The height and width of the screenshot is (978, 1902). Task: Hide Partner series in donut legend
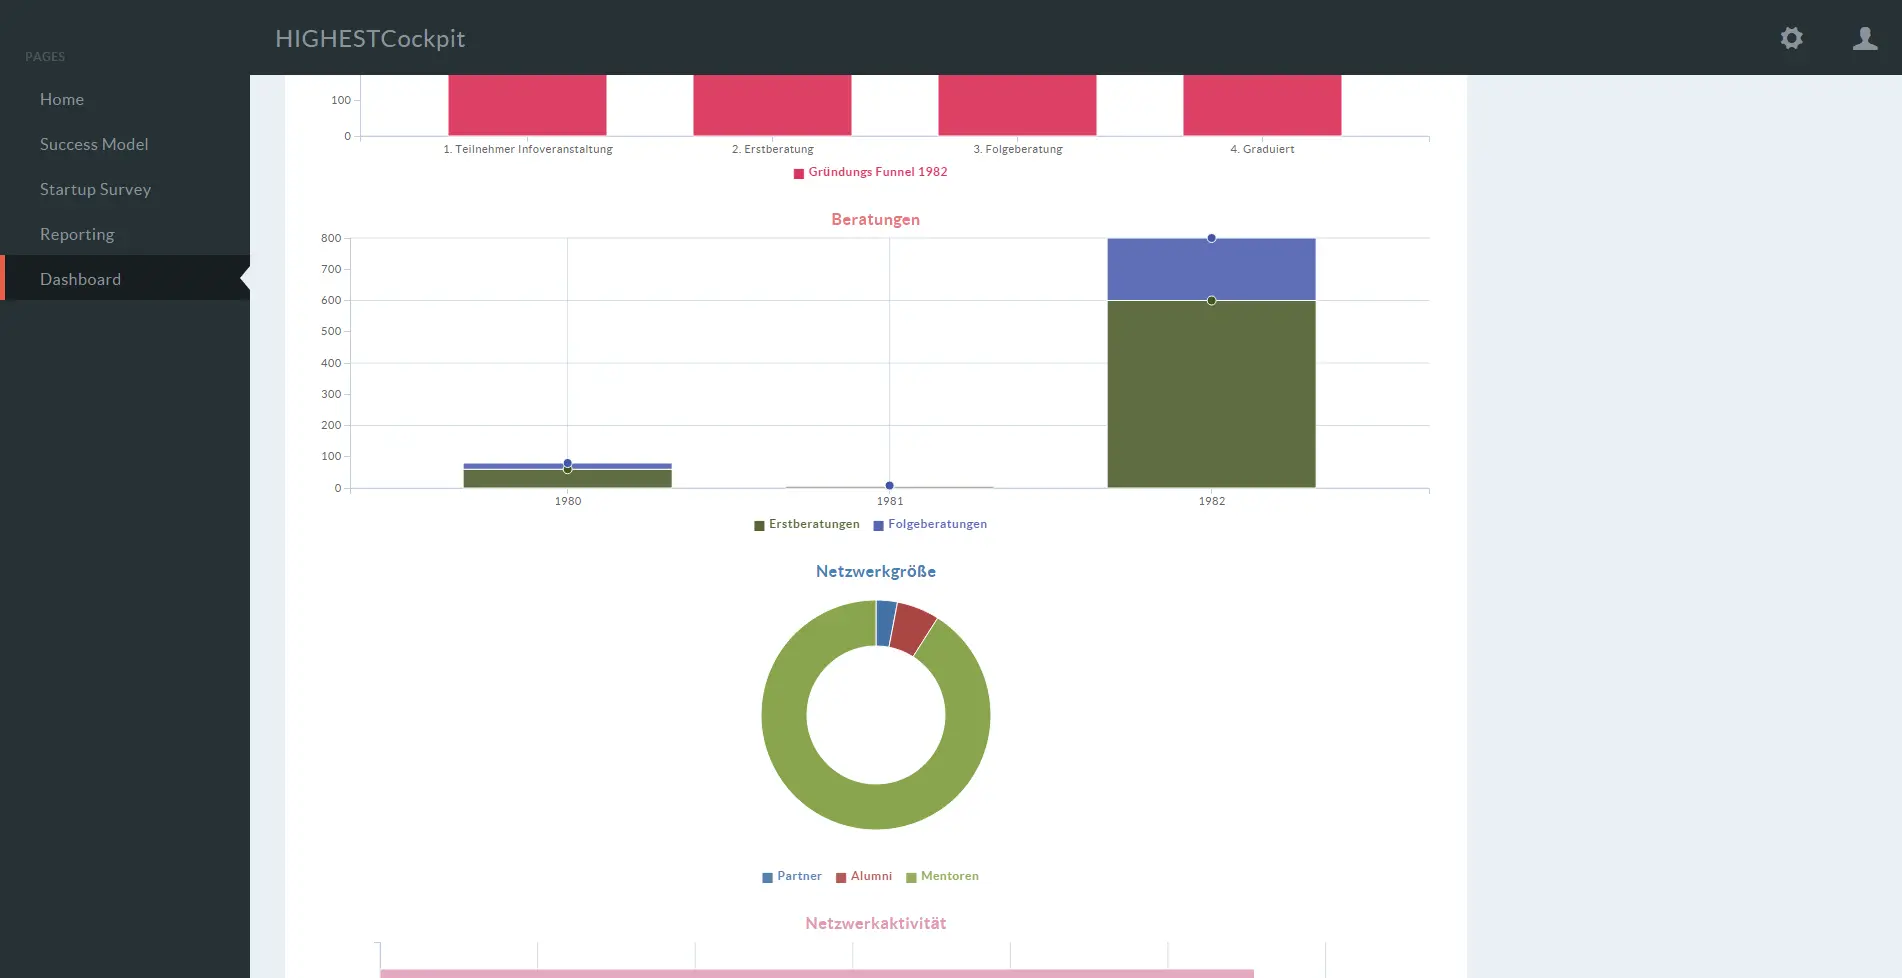pos(792,876)
